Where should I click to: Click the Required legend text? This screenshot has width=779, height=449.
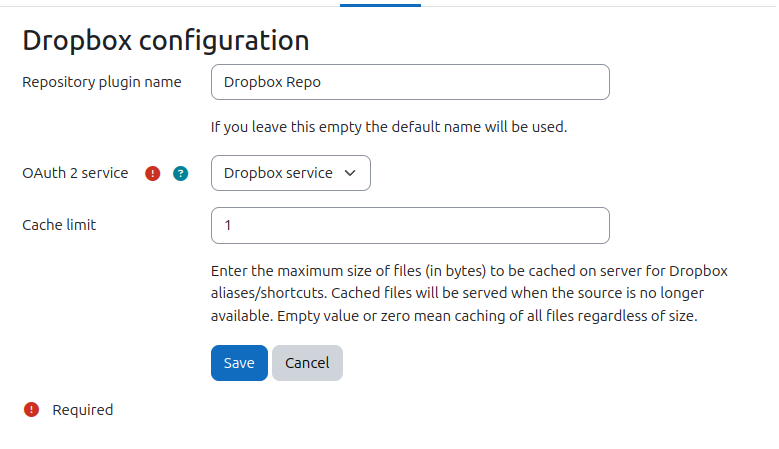pos(83,410)
